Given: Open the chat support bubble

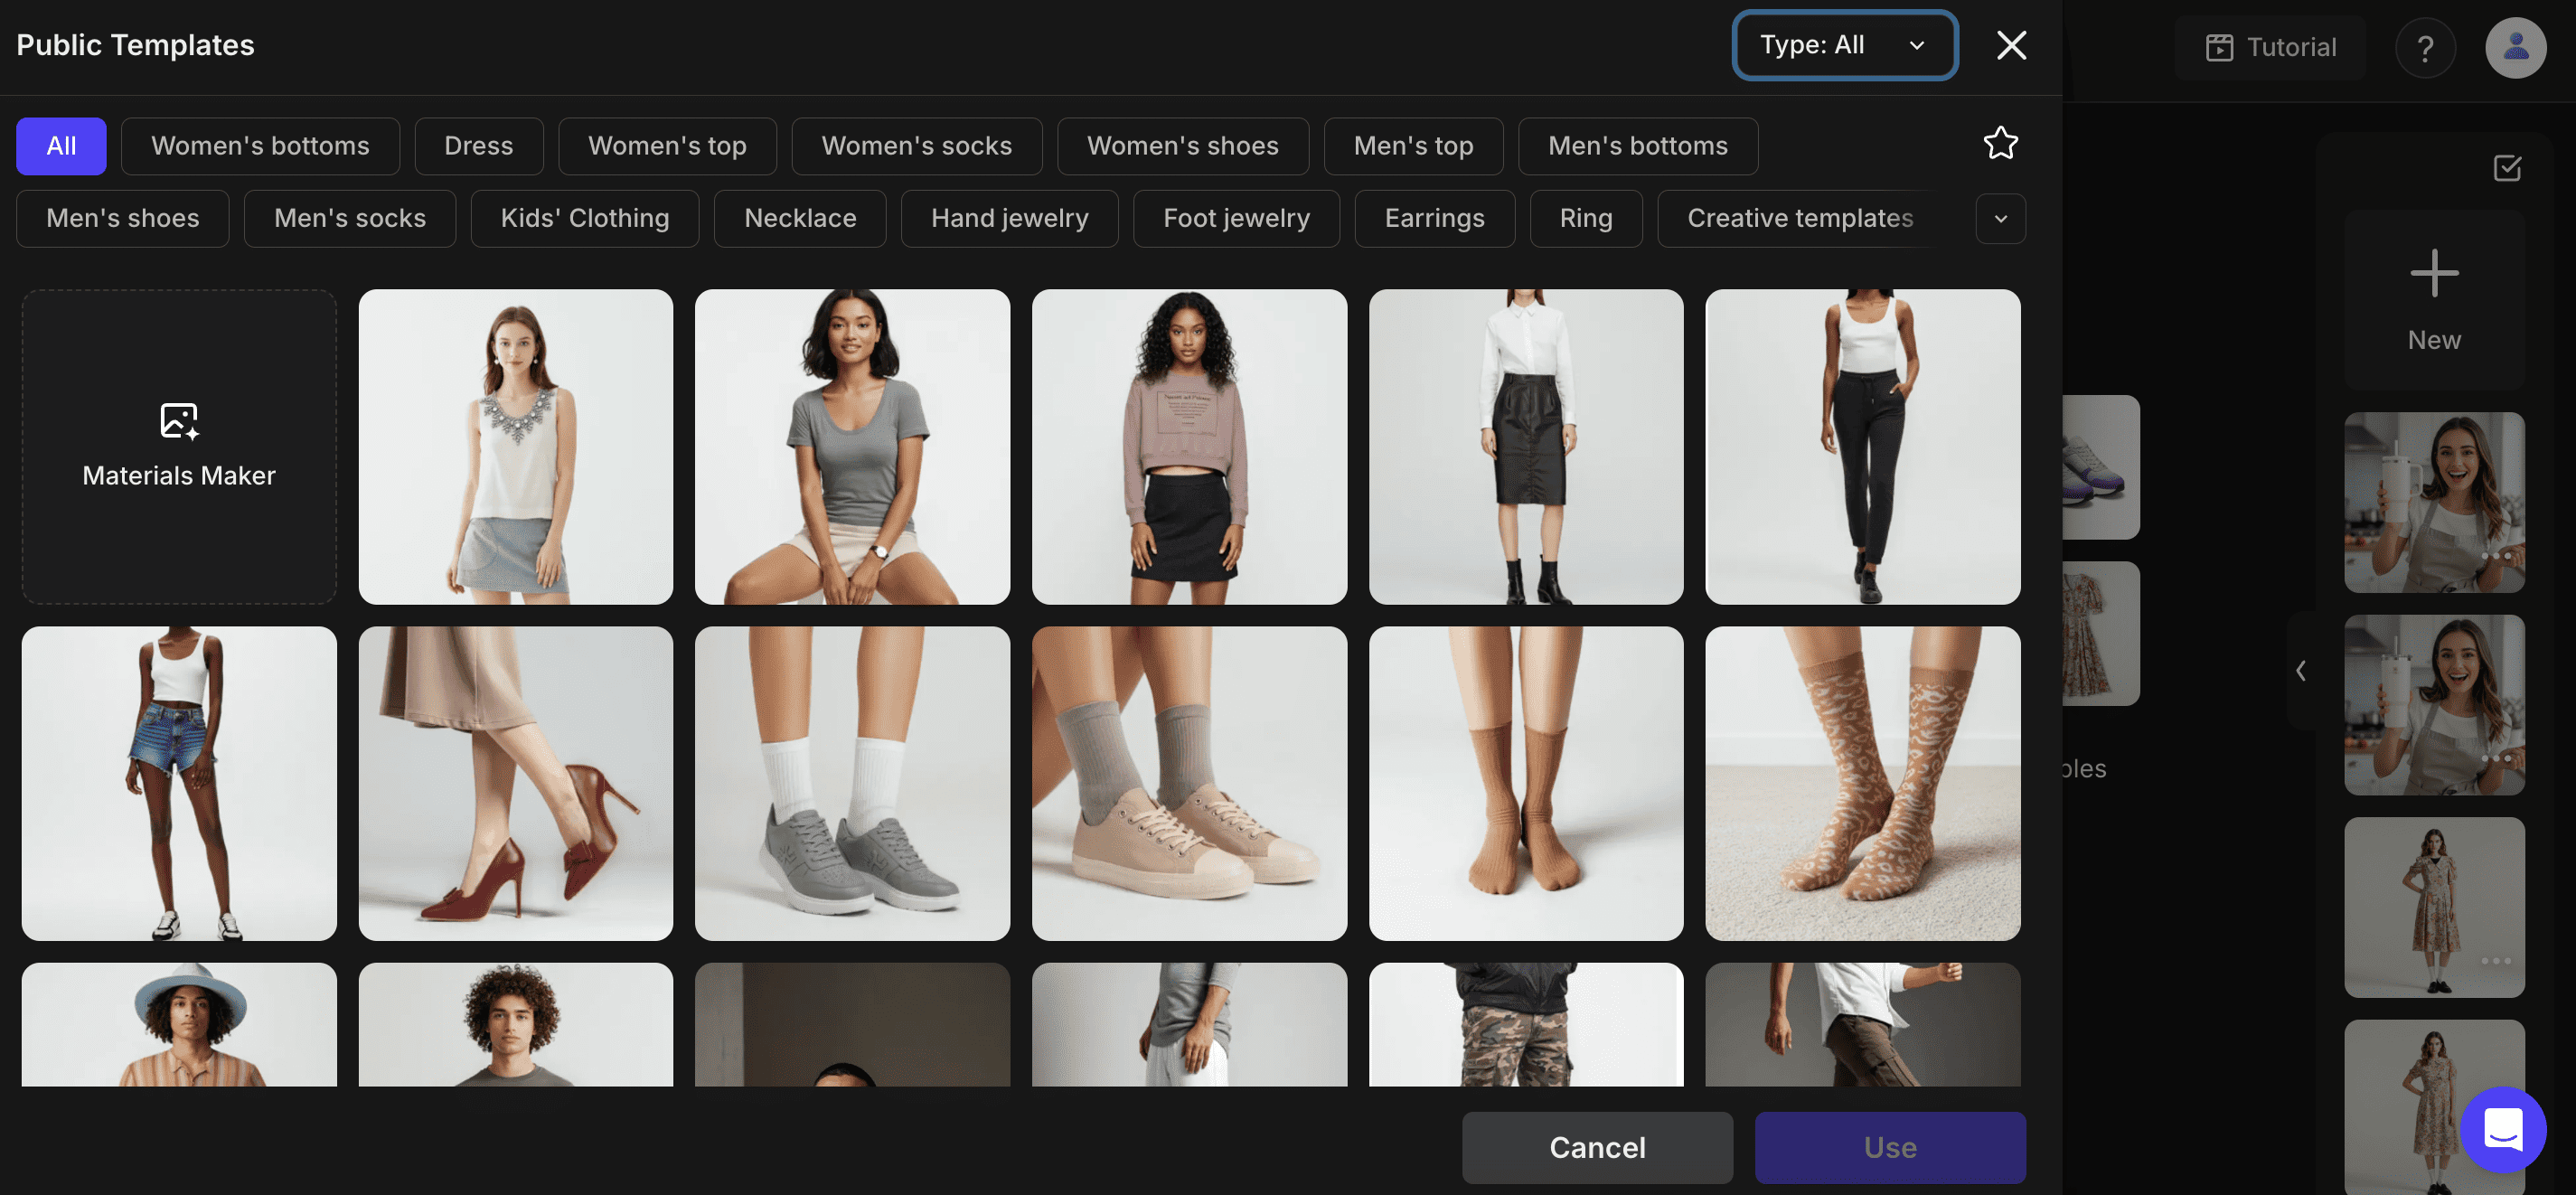Looking at the screenshot, I should [x=2502, y=1129].
